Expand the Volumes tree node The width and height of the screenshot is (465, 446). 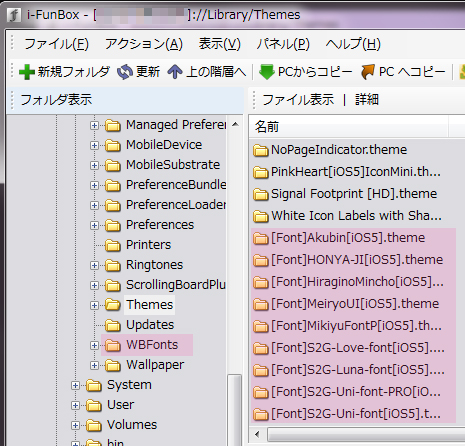(x=75, y=425)
